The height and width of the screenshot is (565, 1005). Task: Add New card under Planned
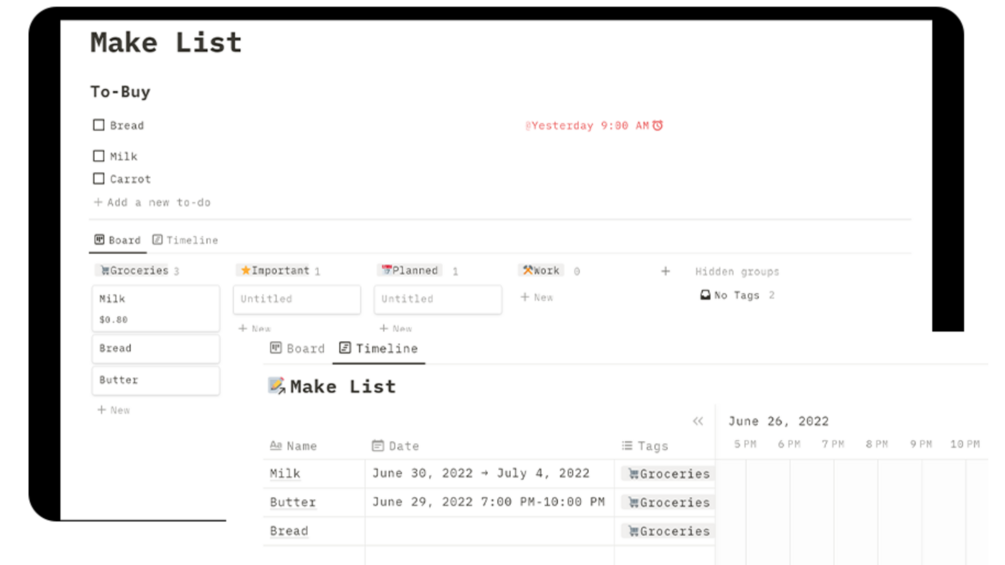coord(395,328)
